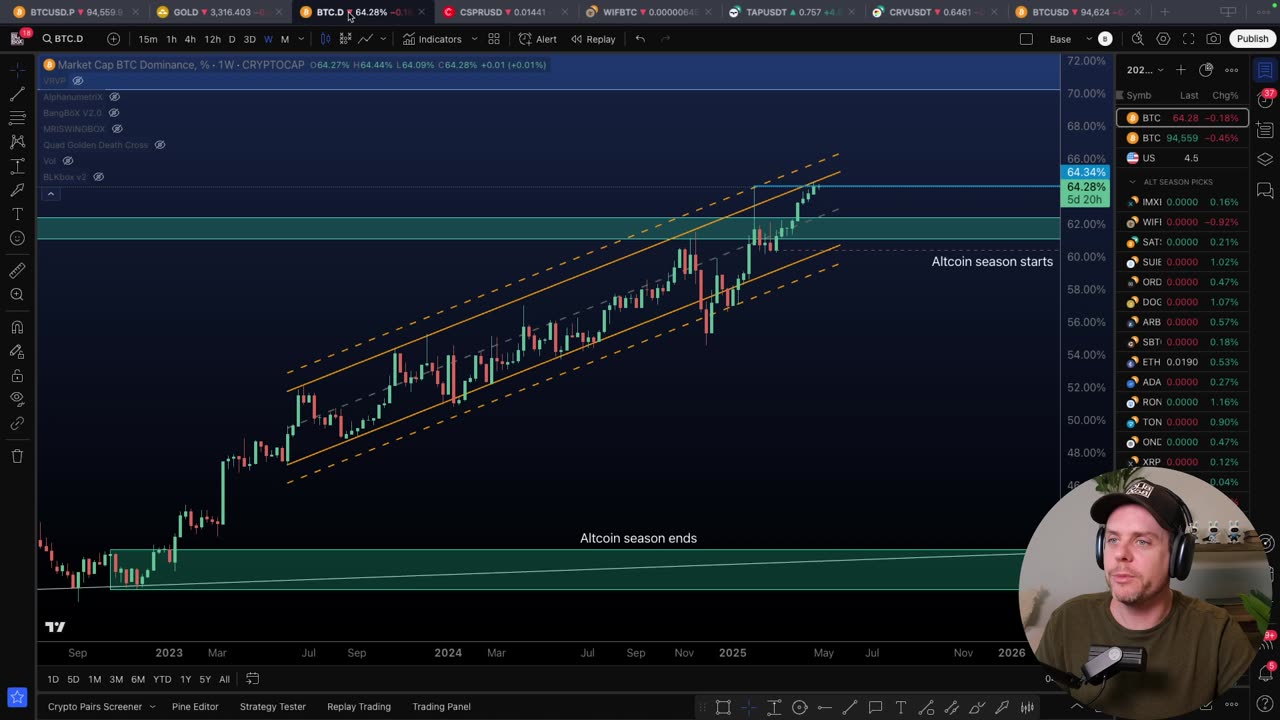This screenshot has width=1280, height=720.
Task: Activate the zoom in tool
Action: coord(17,294)
